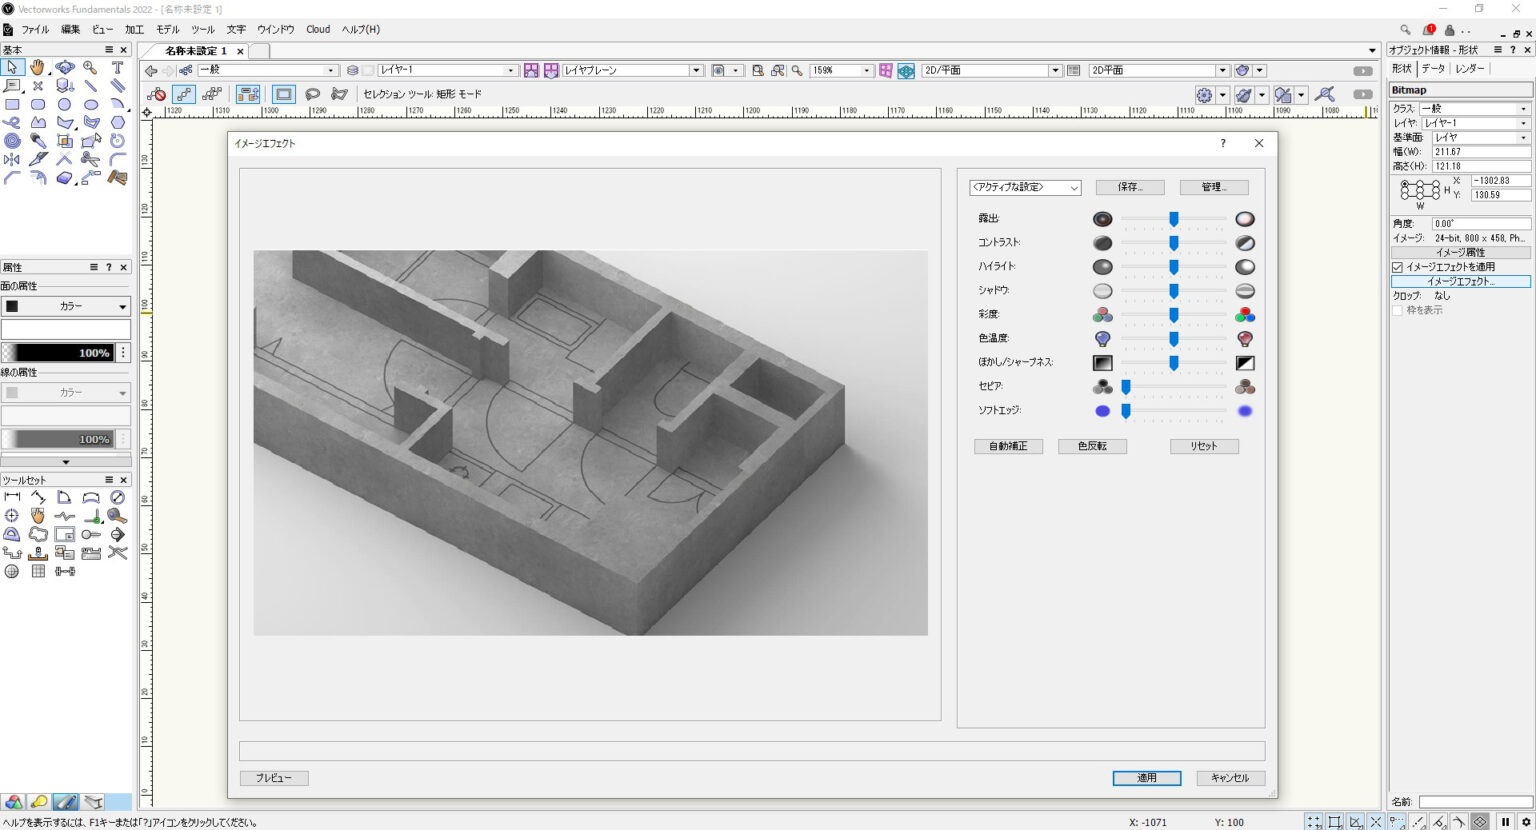Open the ファイル menu
This screenshot has width=1536, height=830.
point(38,29)
